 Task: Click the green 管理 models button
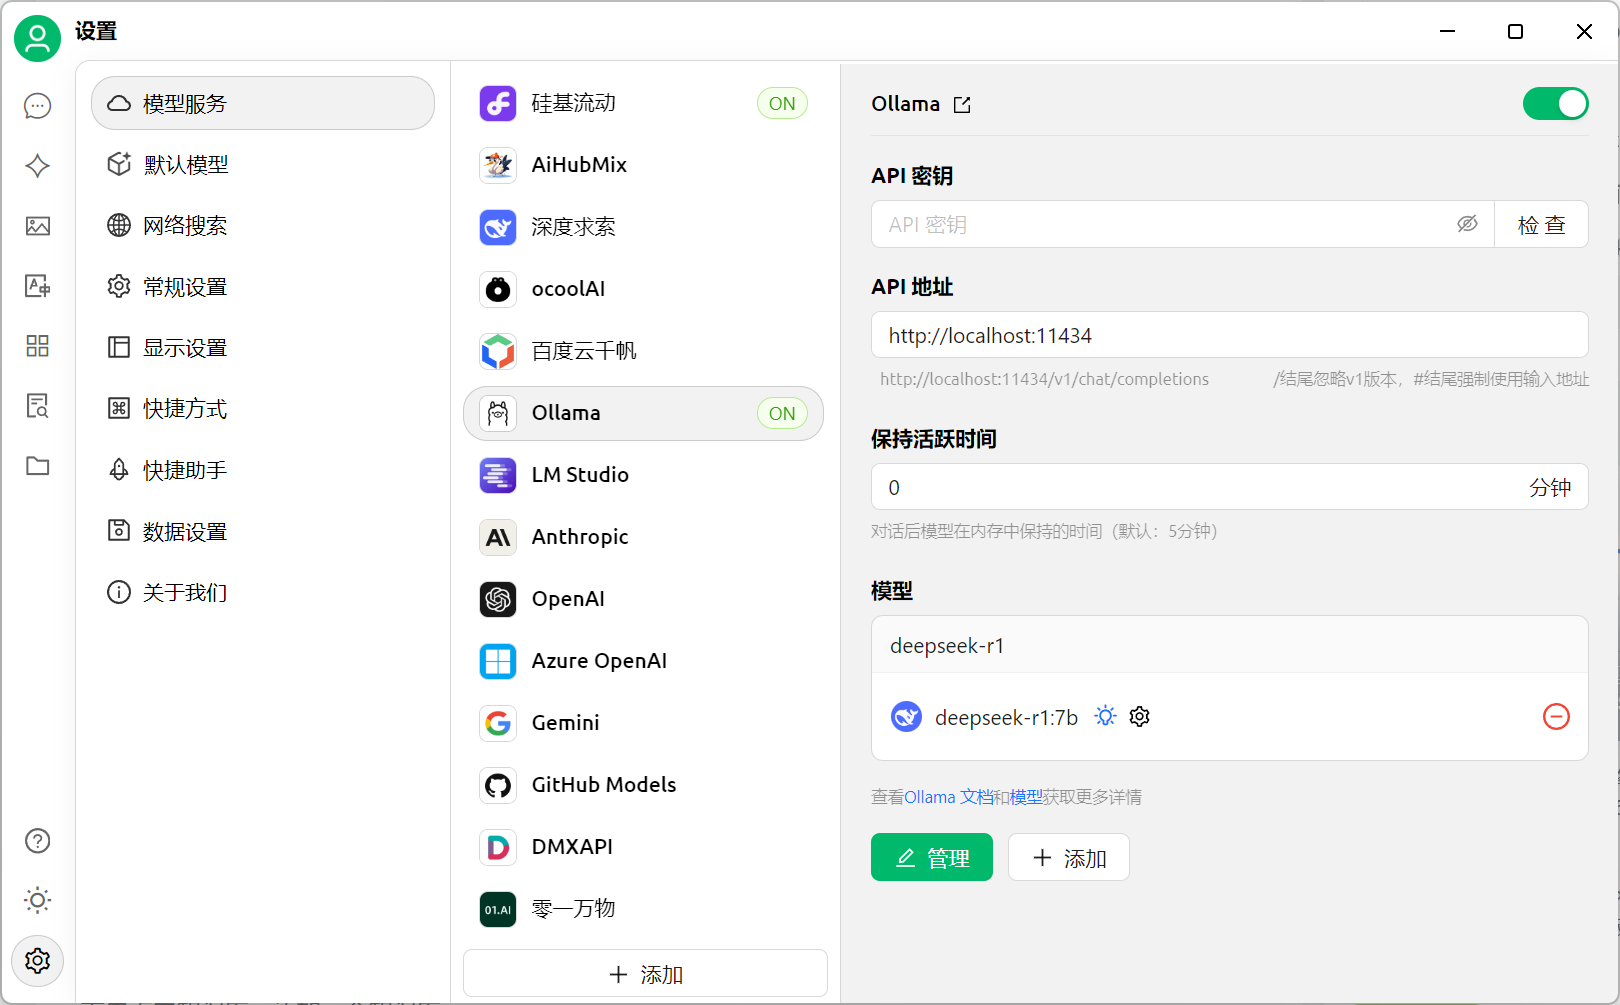[932, 857]
